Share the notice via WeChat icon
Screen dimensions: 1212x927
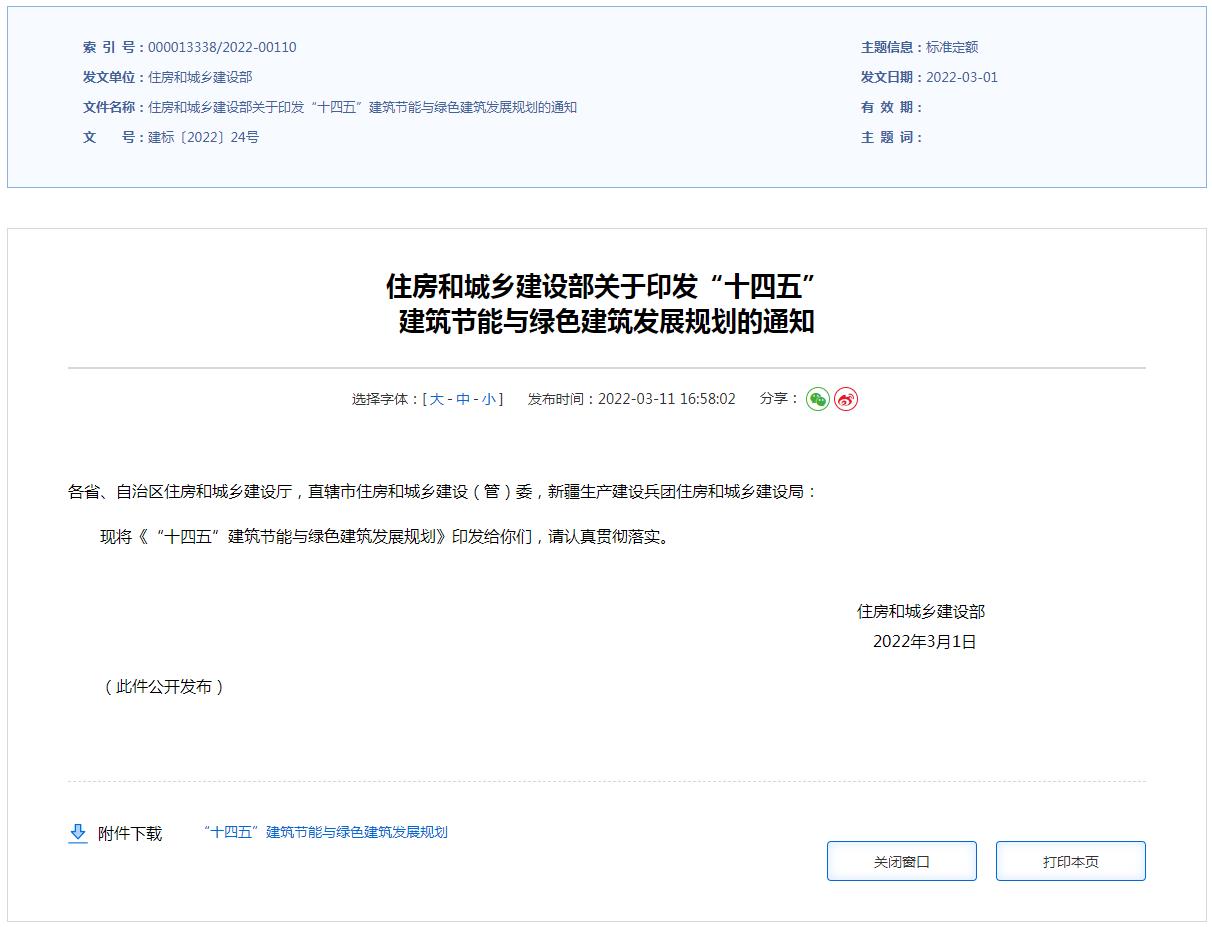pos(817,399)
